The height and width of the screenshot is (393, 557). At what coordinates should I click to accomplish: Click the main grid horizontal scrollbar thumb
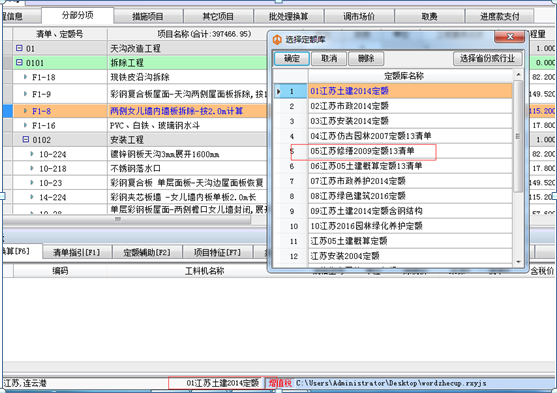pos(128,220)
